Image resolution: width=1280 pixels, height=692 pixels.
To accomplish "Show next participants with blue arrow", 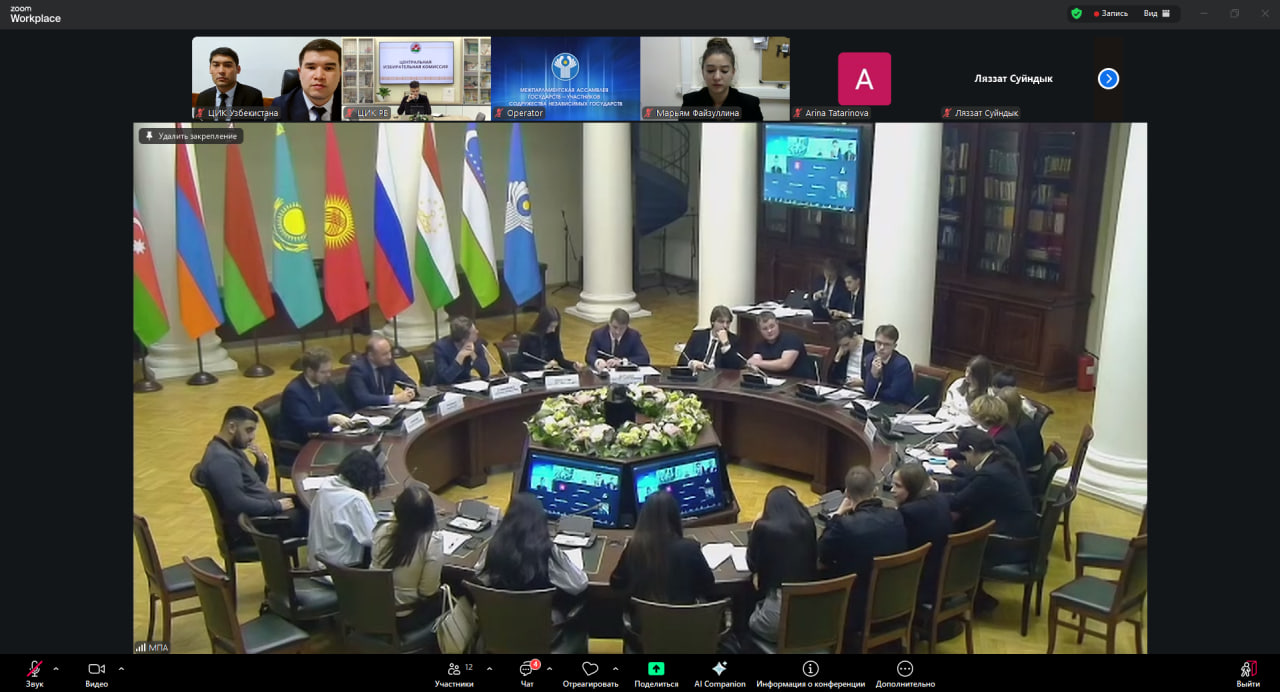I will click(x=1108, y=79).
